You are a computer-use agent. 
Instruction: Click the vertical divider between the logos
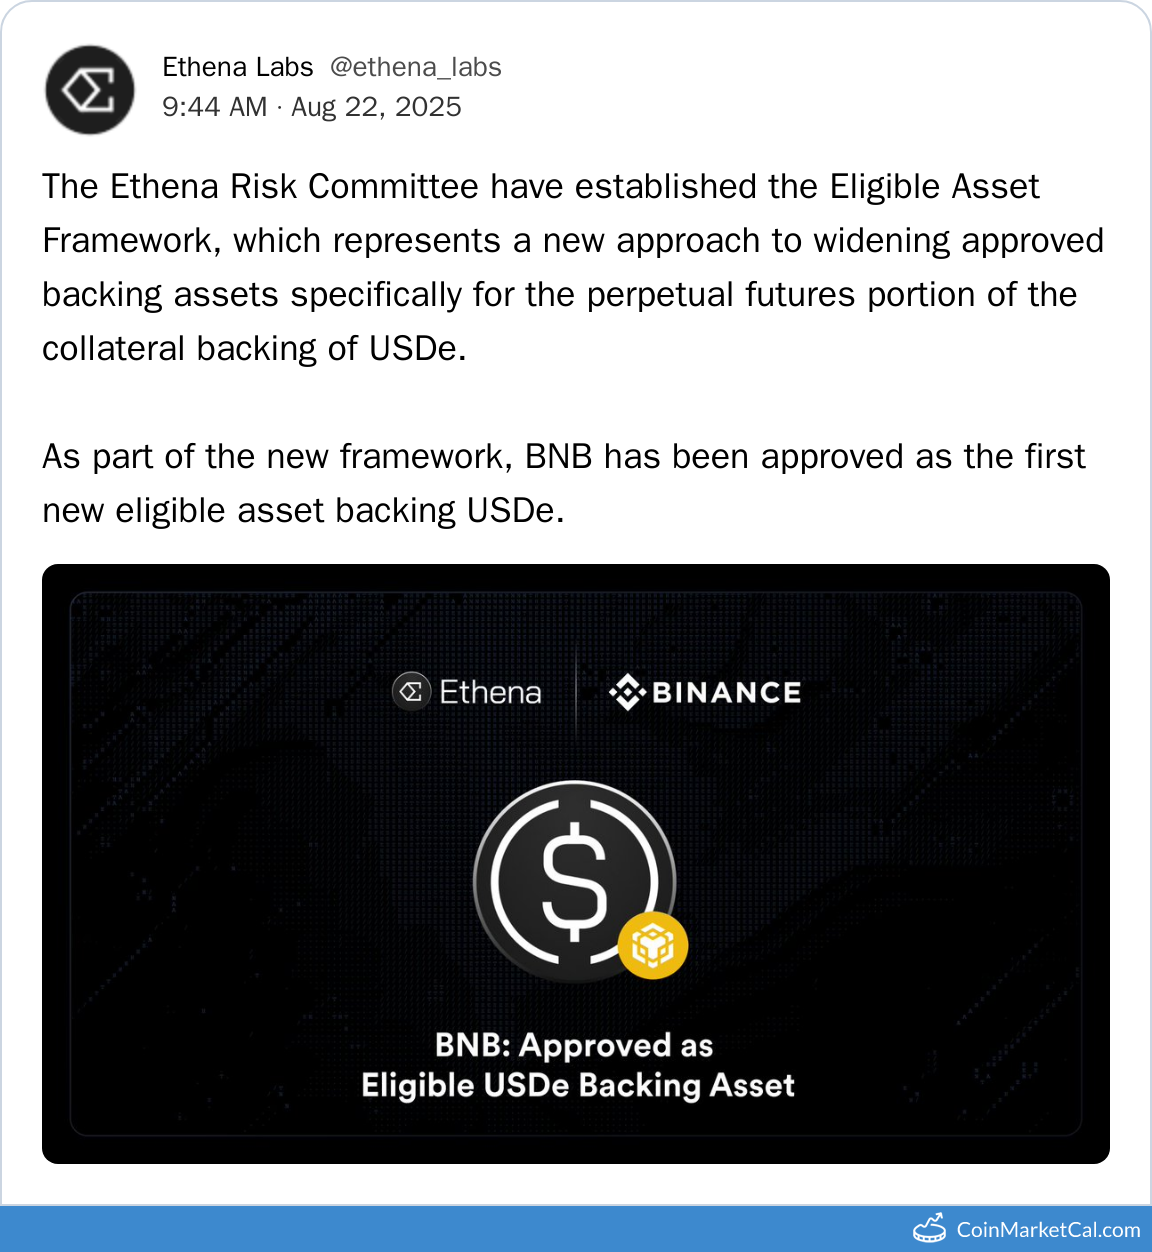576,692
